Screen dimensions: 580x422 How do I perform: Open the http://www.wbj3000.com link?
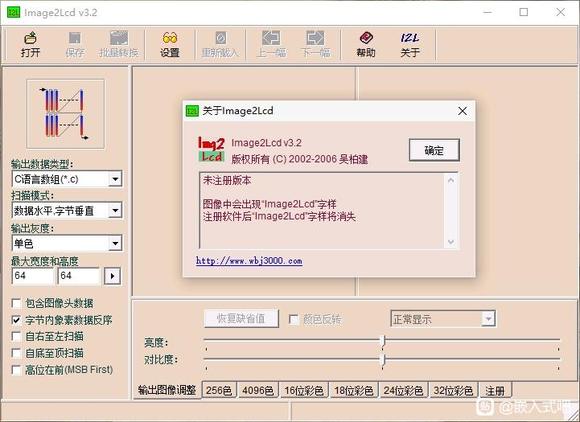(249, 261)
